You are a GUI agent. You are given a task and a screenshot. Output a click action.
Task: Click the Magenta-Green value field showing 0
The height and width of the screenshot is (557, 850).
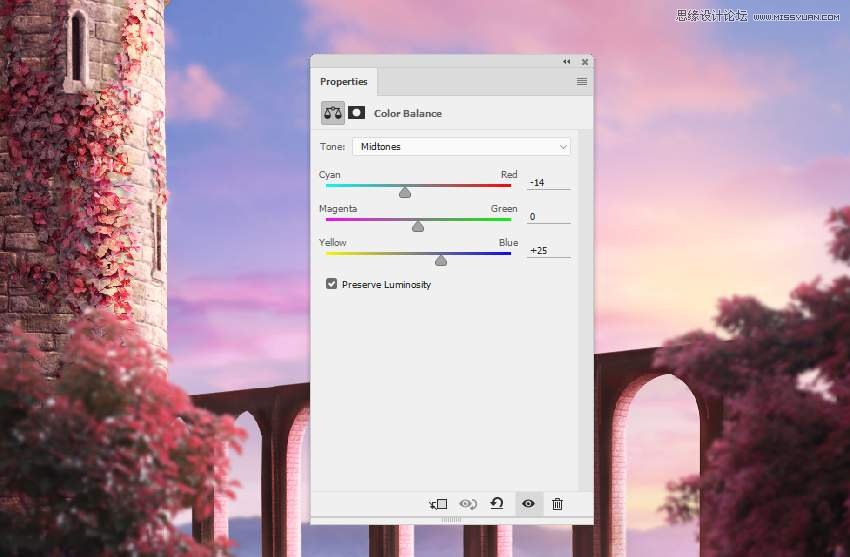coord(549,216)
